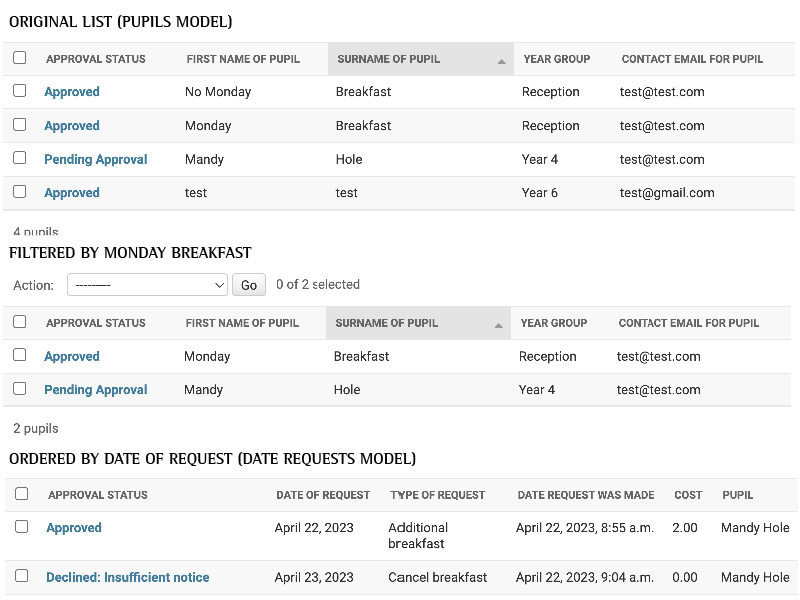
Task: Toggle surname sort arrow in filtered table
Action: click(x=497, y=323)
